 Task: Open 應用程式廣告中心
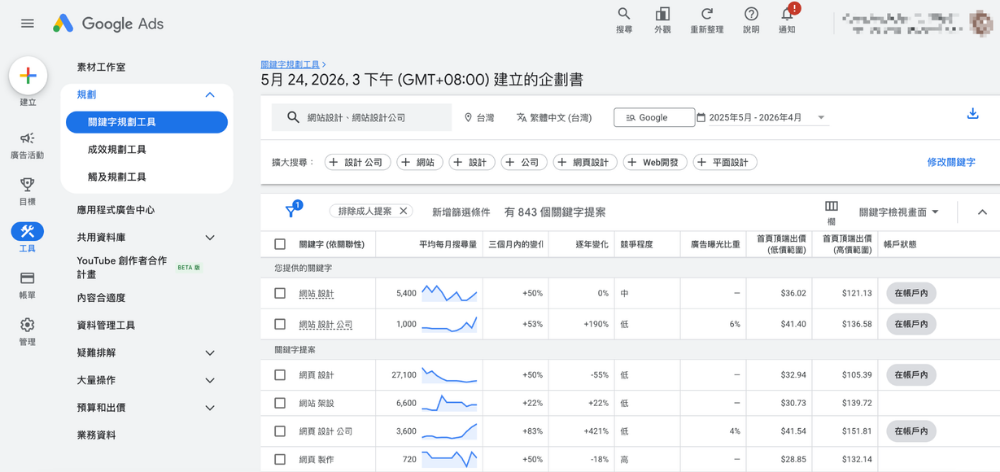115,210
